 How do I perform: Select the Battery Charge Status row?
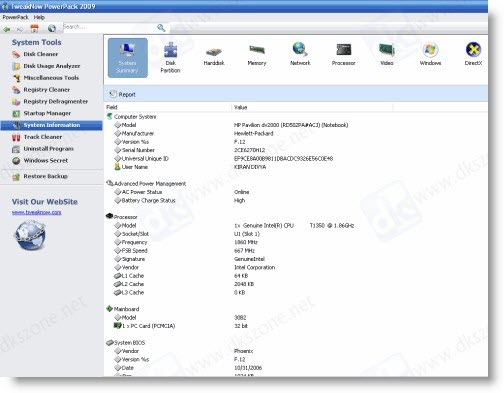(x=296, y=200)
